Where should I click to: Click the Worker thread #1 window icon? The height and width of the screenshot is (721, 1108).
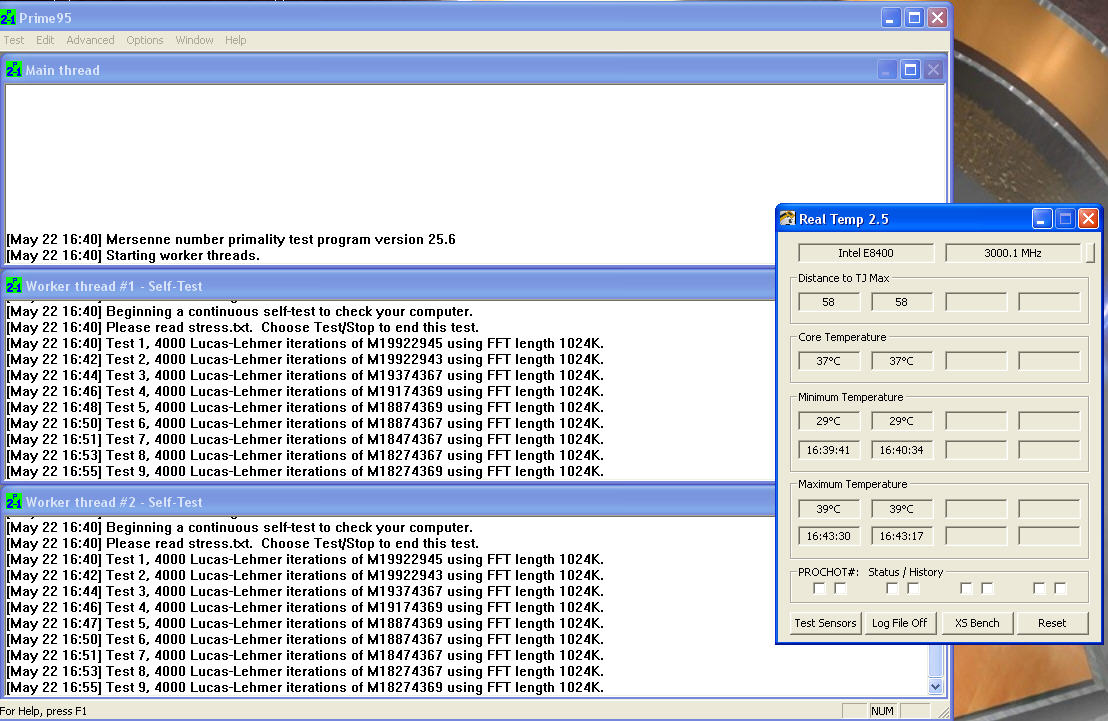[x=13, y=286]
